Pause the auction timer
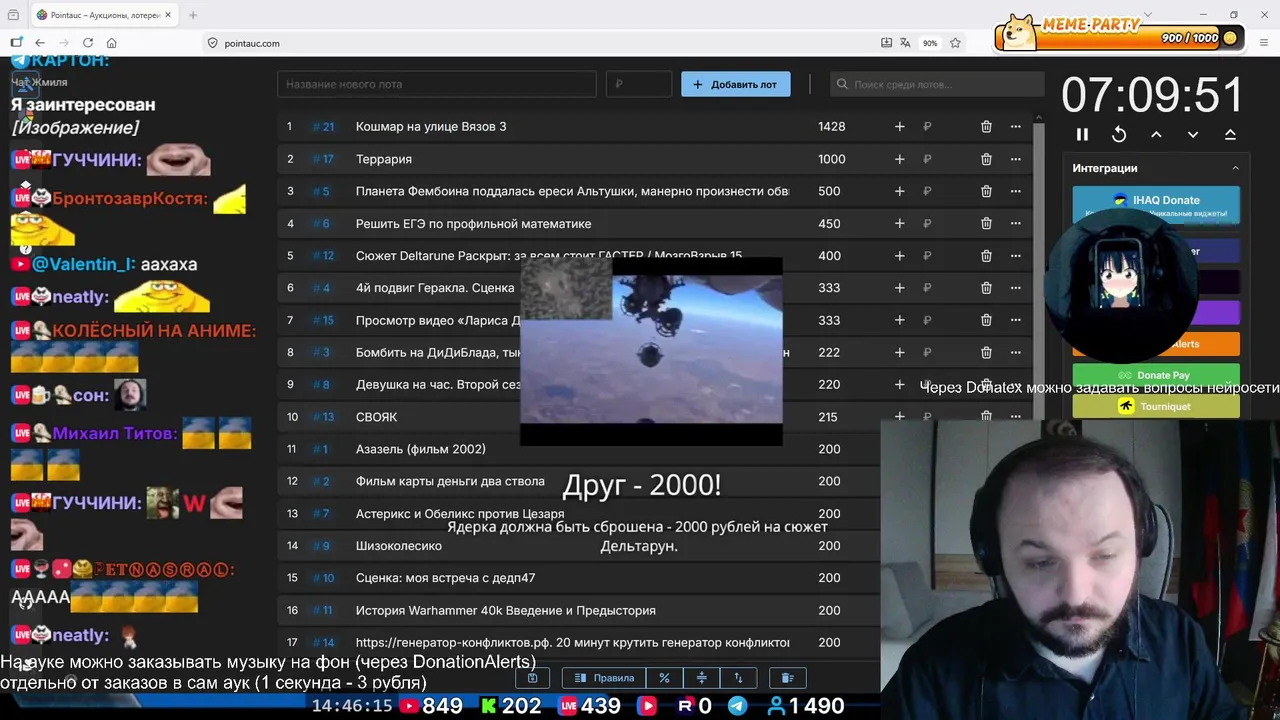Screen dimensions: 1280x720 click(1082, 134)
